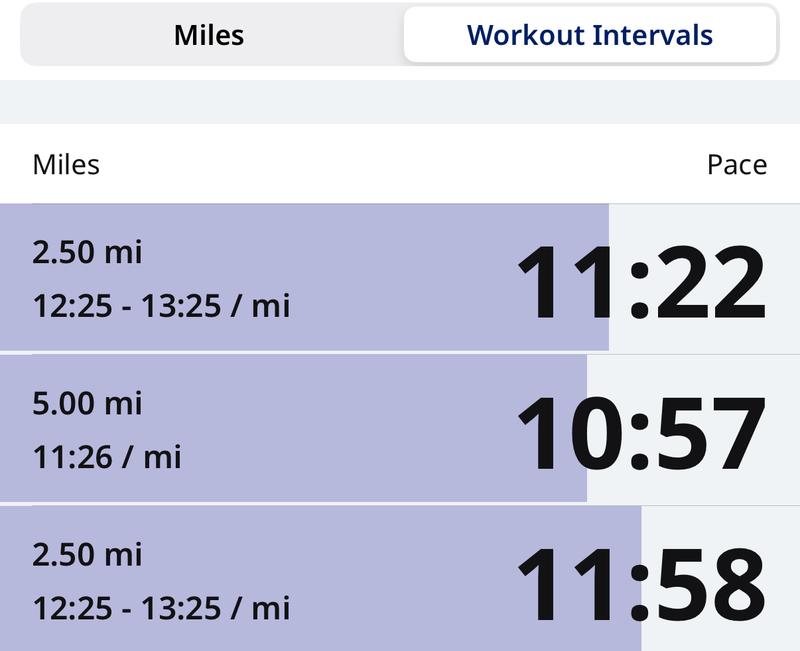This screenshot has width=800, height=651.
Task: Open the 5.00 mi interval row
Action: (400, 429)
